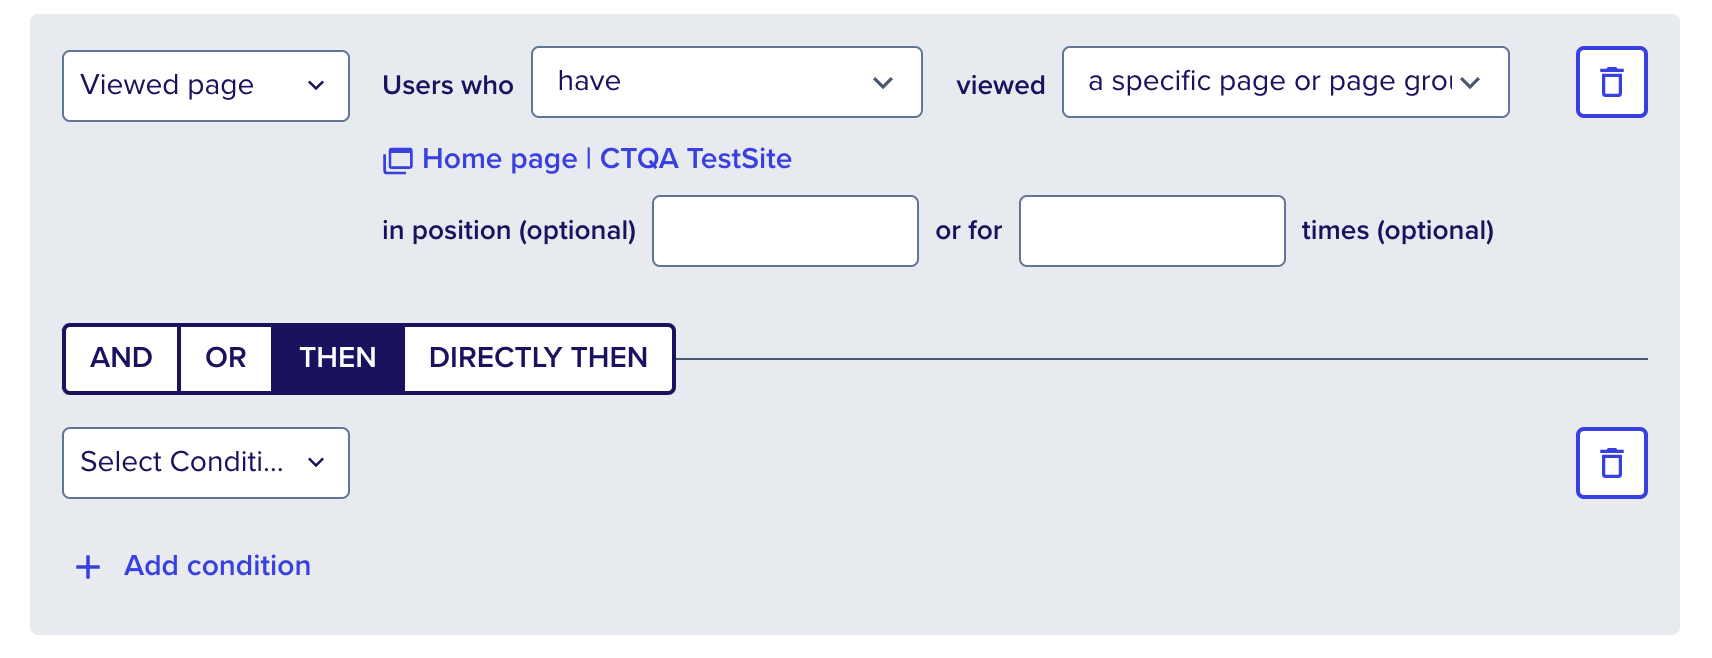Click chevron arrow on Select Condition box
This screenshot has height=658, width=1712.
coord(316,462)
